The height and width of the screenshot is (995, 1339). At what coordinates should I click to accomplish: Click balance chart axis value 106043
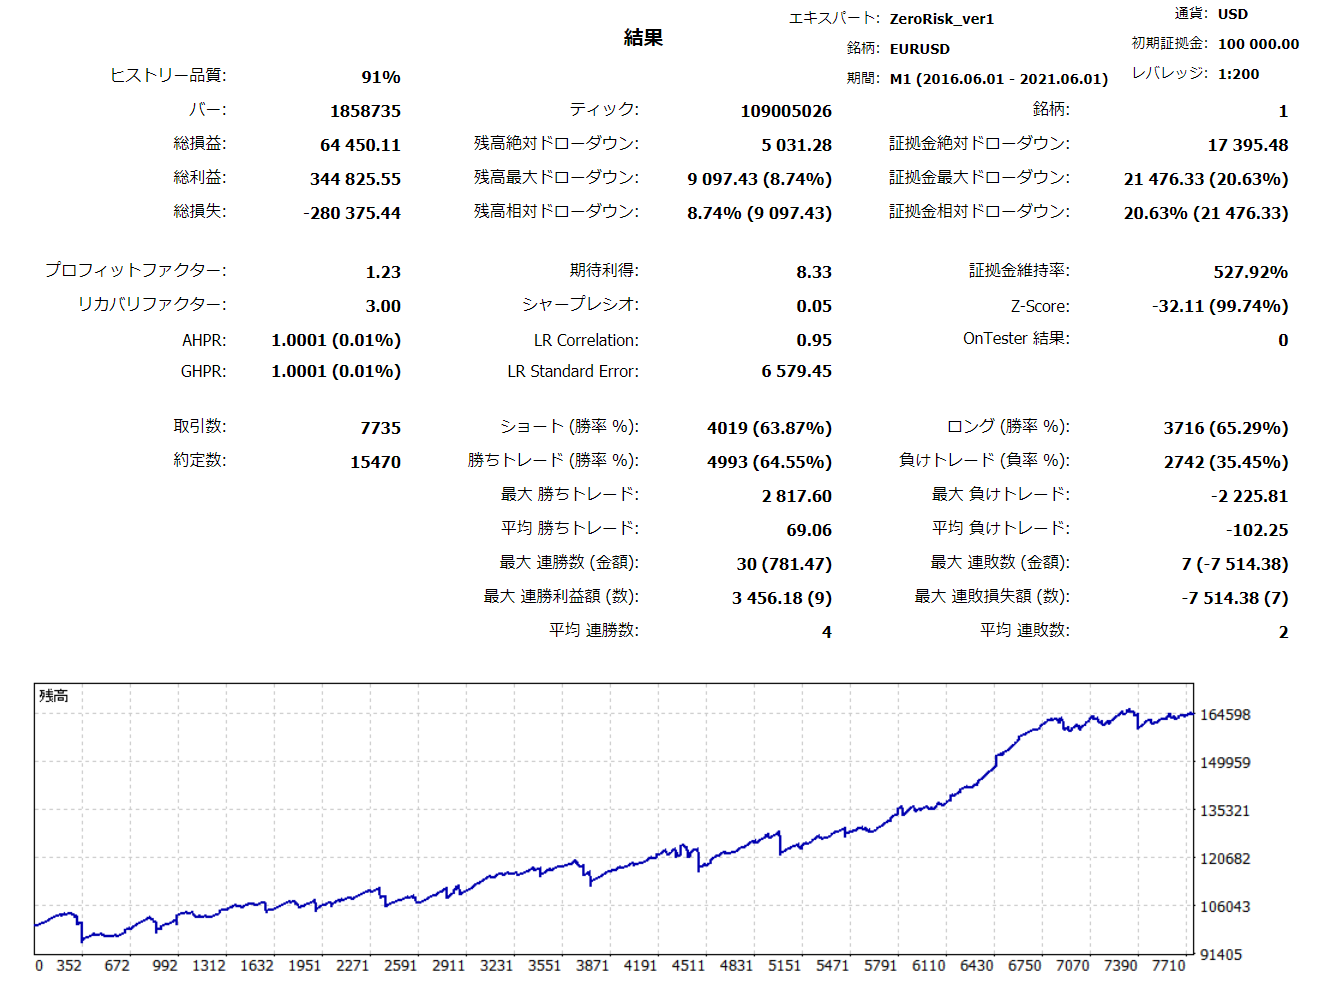point(1225,907)
